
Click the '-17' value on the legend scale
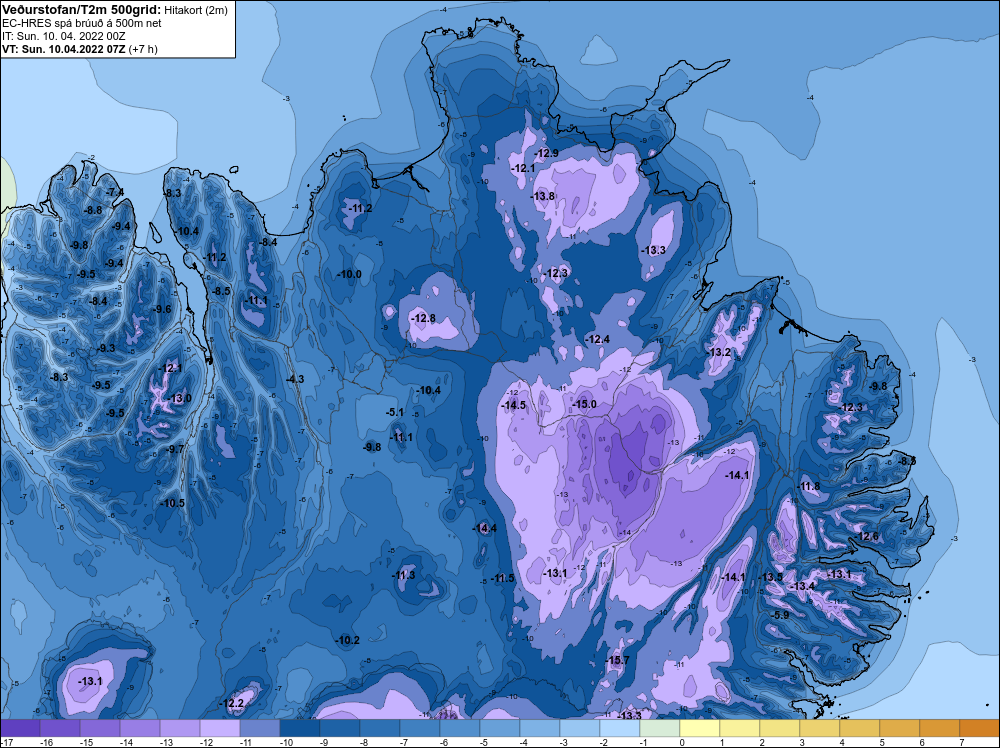(x=6, y=742)
